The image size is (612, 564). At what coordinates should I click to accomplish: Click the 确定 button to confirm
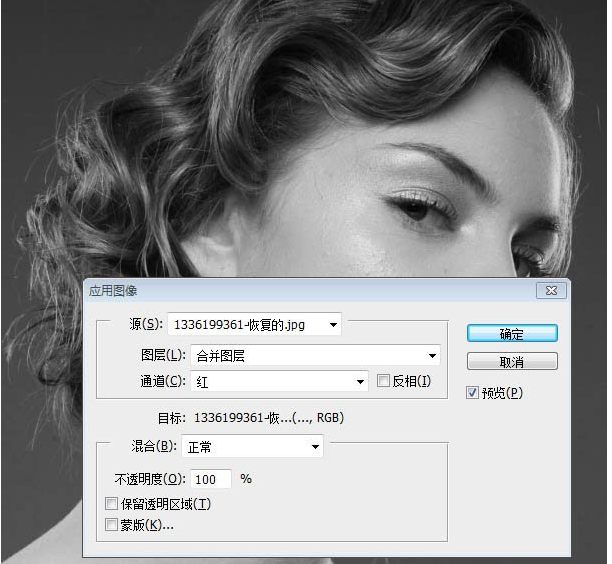pyautogui.click(x=512, y=333)
